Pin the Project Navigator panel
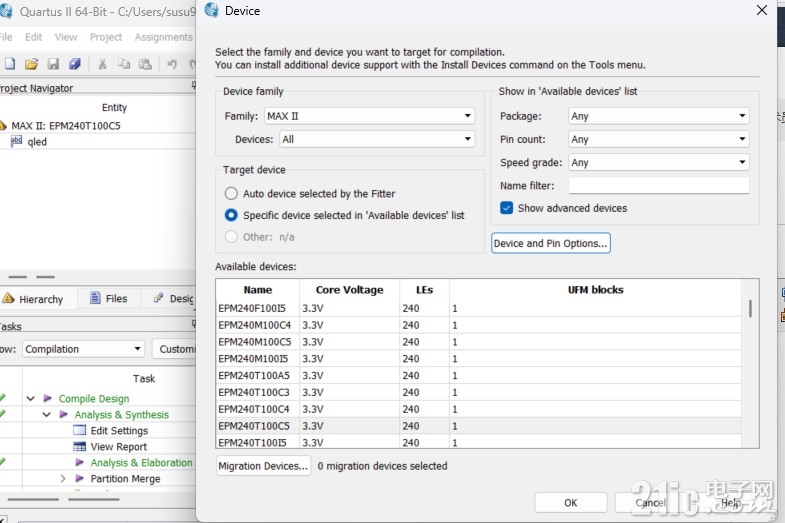The image size is (785, 523). tap(194, 86)
